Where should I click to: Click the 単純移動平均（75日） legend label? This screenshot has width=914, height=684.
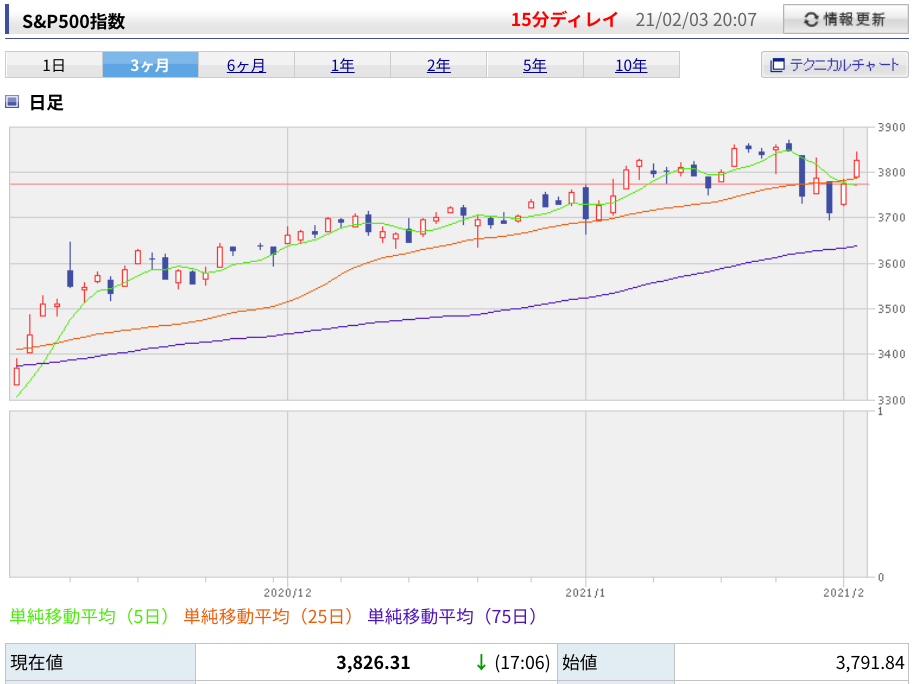click(452, 616)
